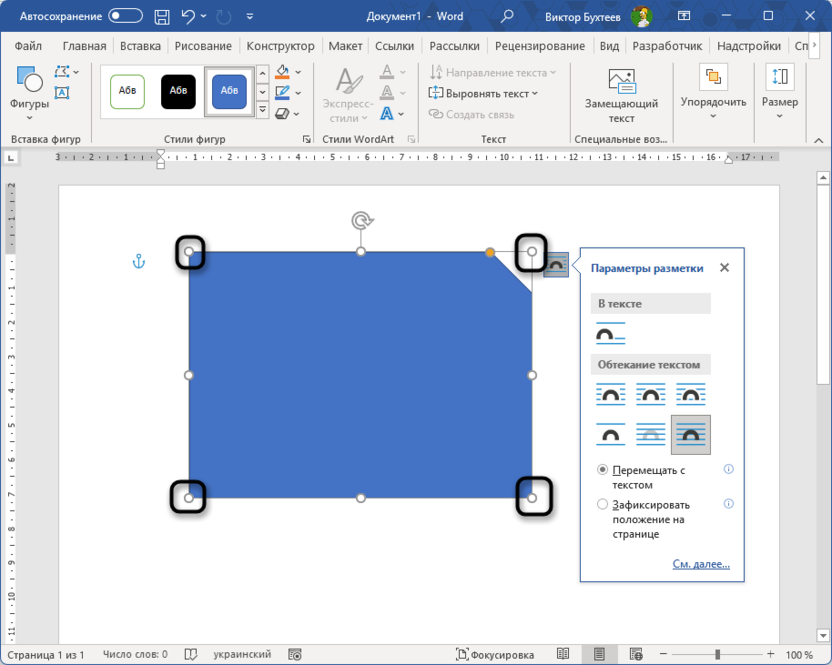
Task: Select 'Перемещать с текстом' radio button
Action: [602, 469]
